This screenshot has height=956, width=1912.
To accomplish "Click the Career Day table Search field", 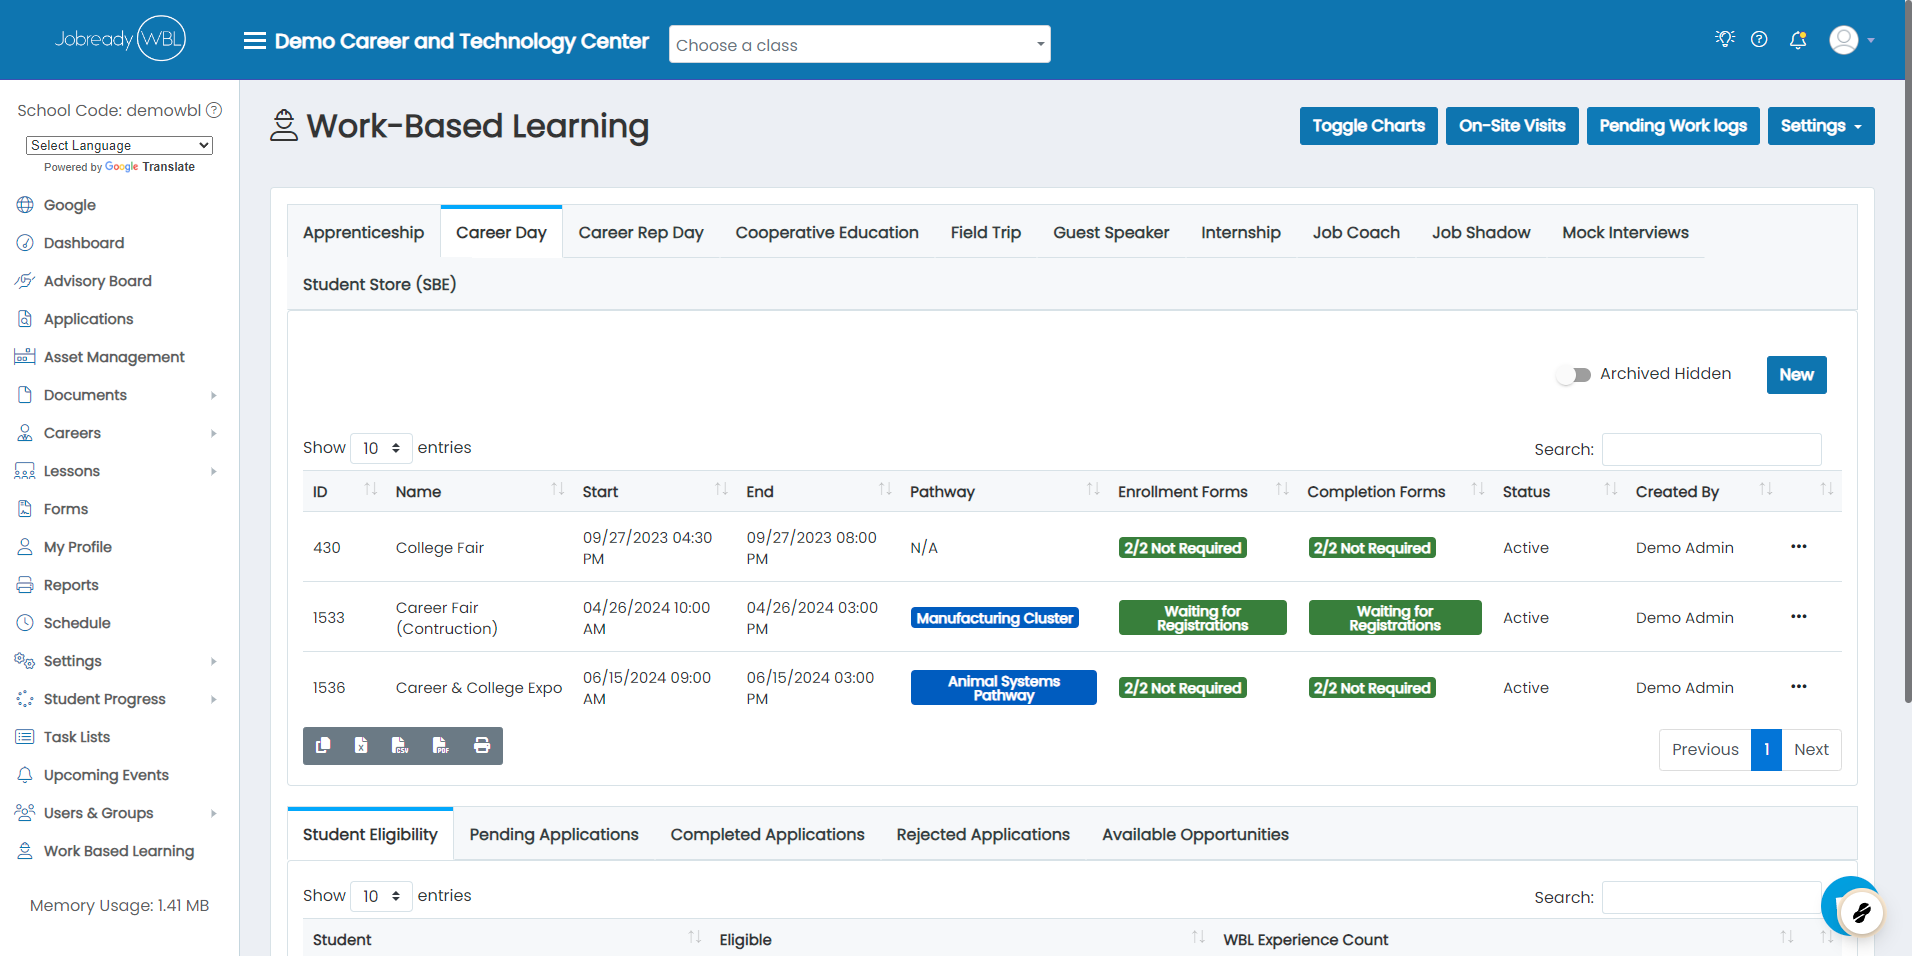I will 1711,449.
